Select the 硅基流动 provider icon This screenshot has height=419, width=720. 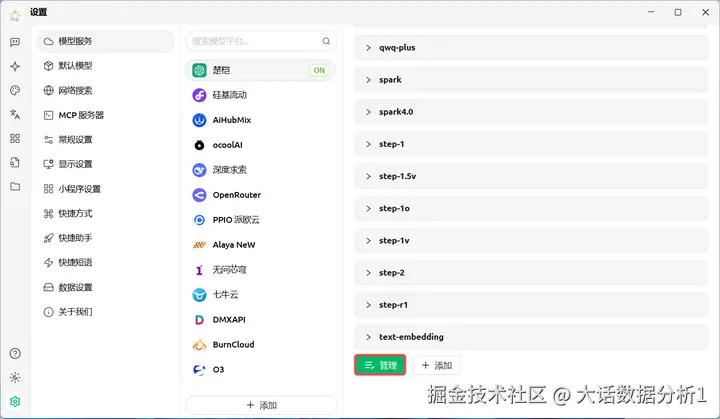click(199, 95)
